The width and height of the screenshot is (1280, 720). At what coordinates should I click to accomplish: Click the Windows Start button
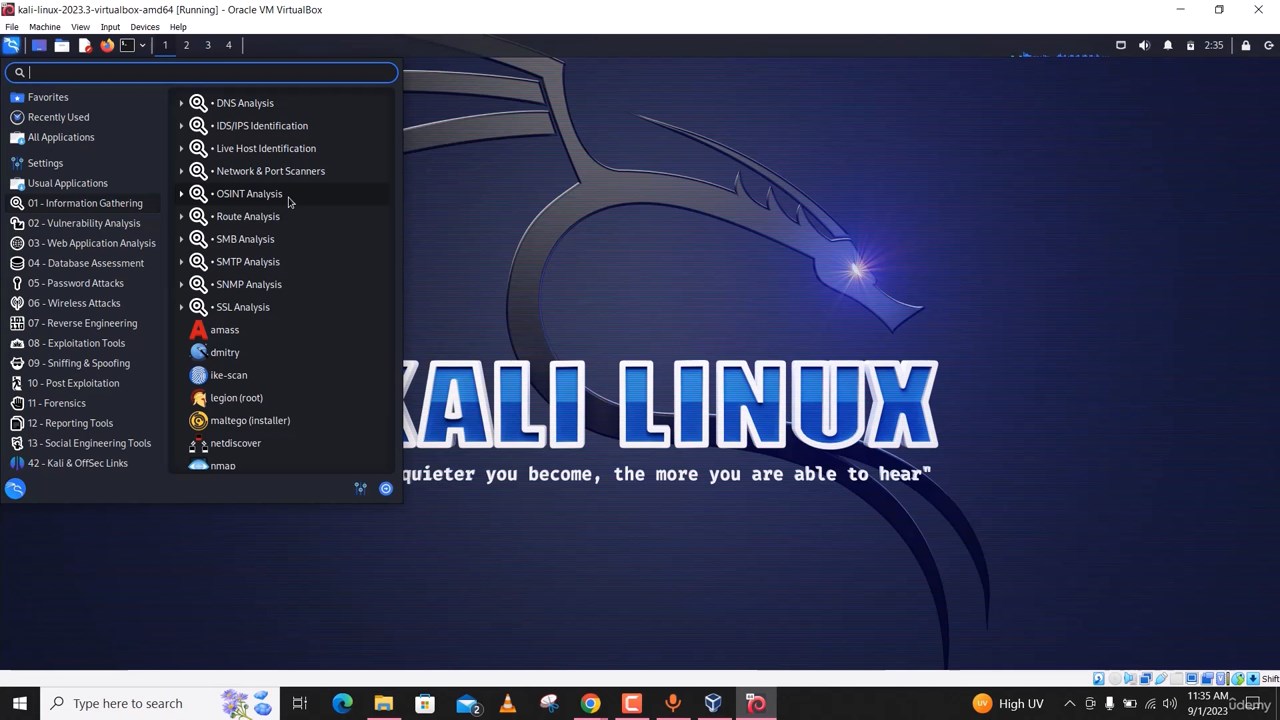point(19,703)
